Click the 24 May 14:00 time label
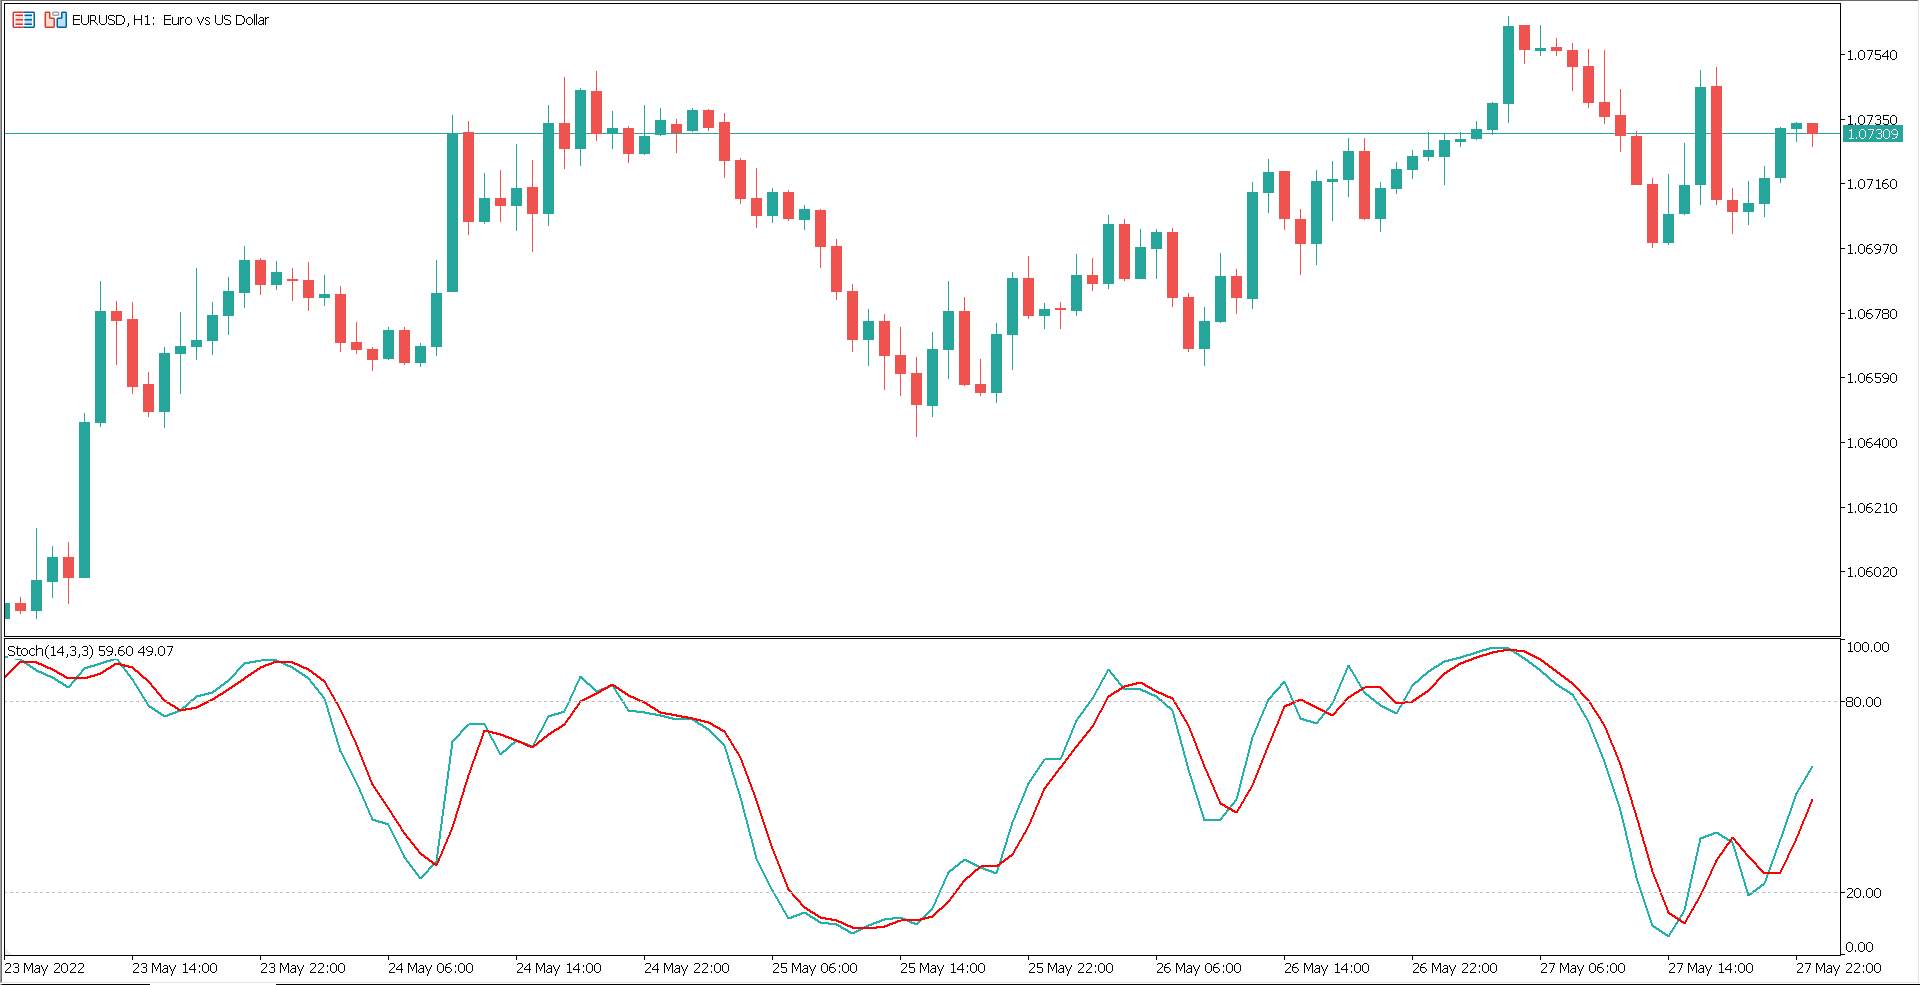The width and height of the screenshot is (1920, 985). click(x=559, y=968)
